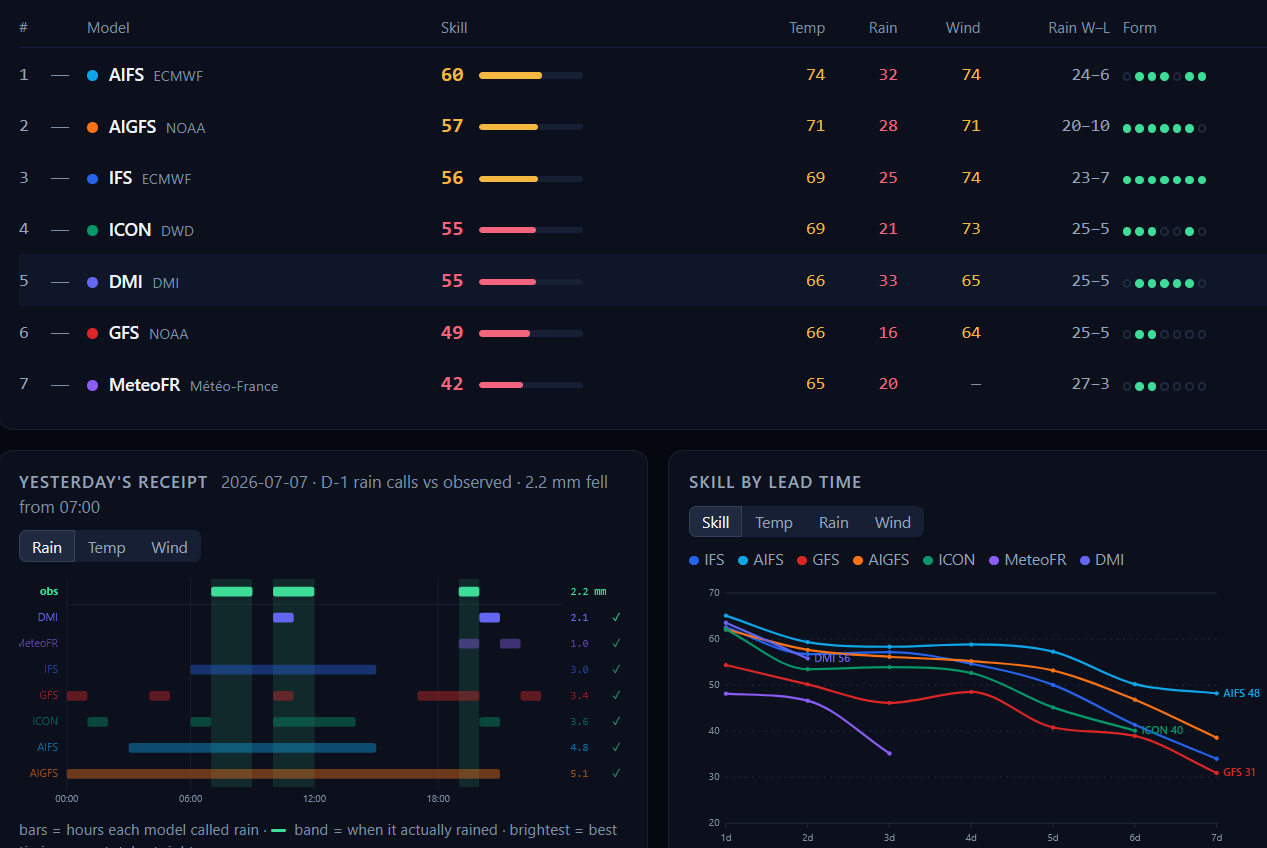Sort table by Wind column header
The width and height of the screenshot is (1267, 848).
click(x=963, y=28)
